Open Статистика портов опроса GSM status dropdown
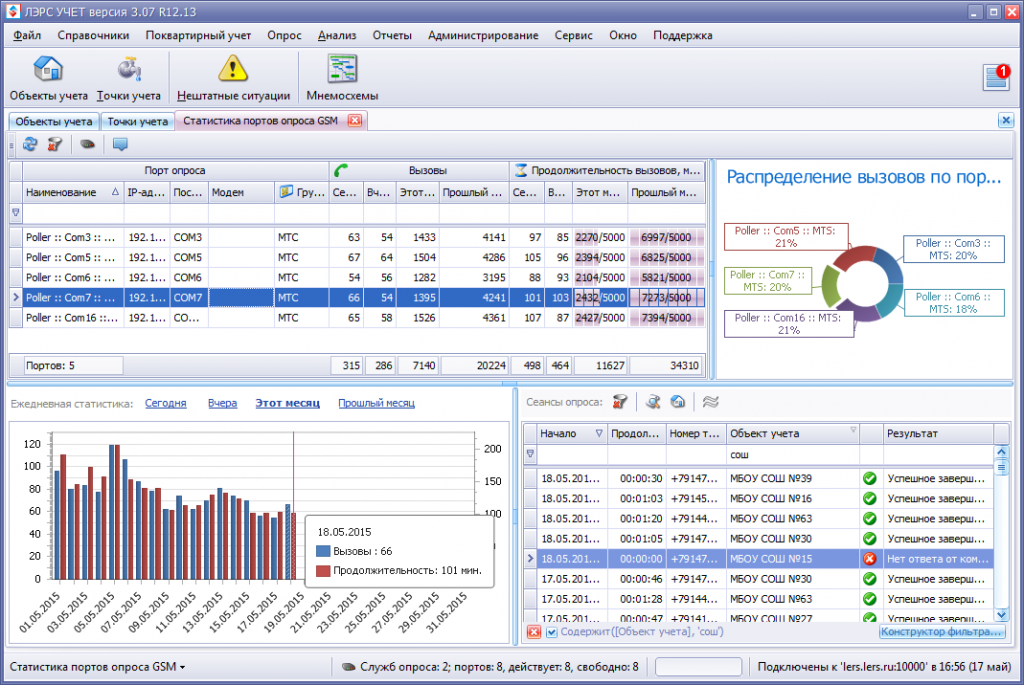Image resolution: width=1024 pixels, height=685 pixels. (97, 667)
